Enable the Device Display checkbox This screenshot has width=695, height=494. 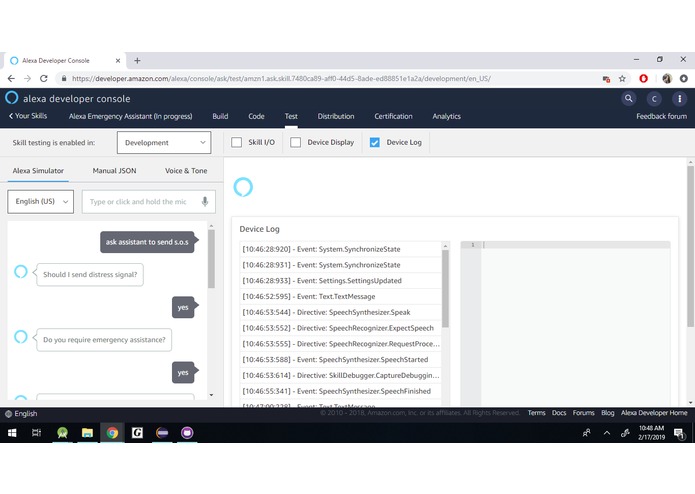tap(296, 142)
